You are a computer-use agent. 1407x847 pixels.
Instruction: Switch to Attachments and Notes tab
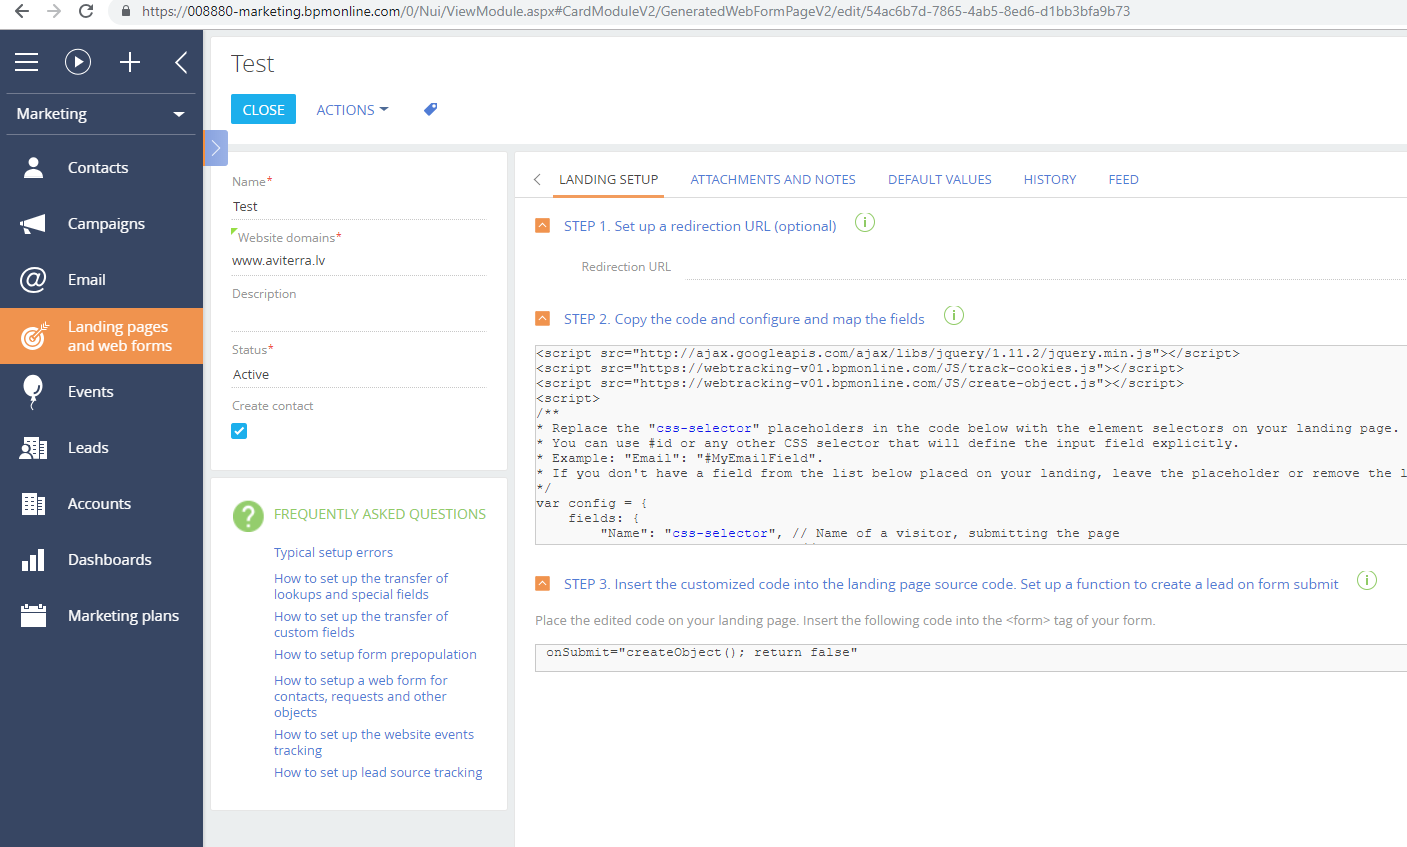coord(773,180)
